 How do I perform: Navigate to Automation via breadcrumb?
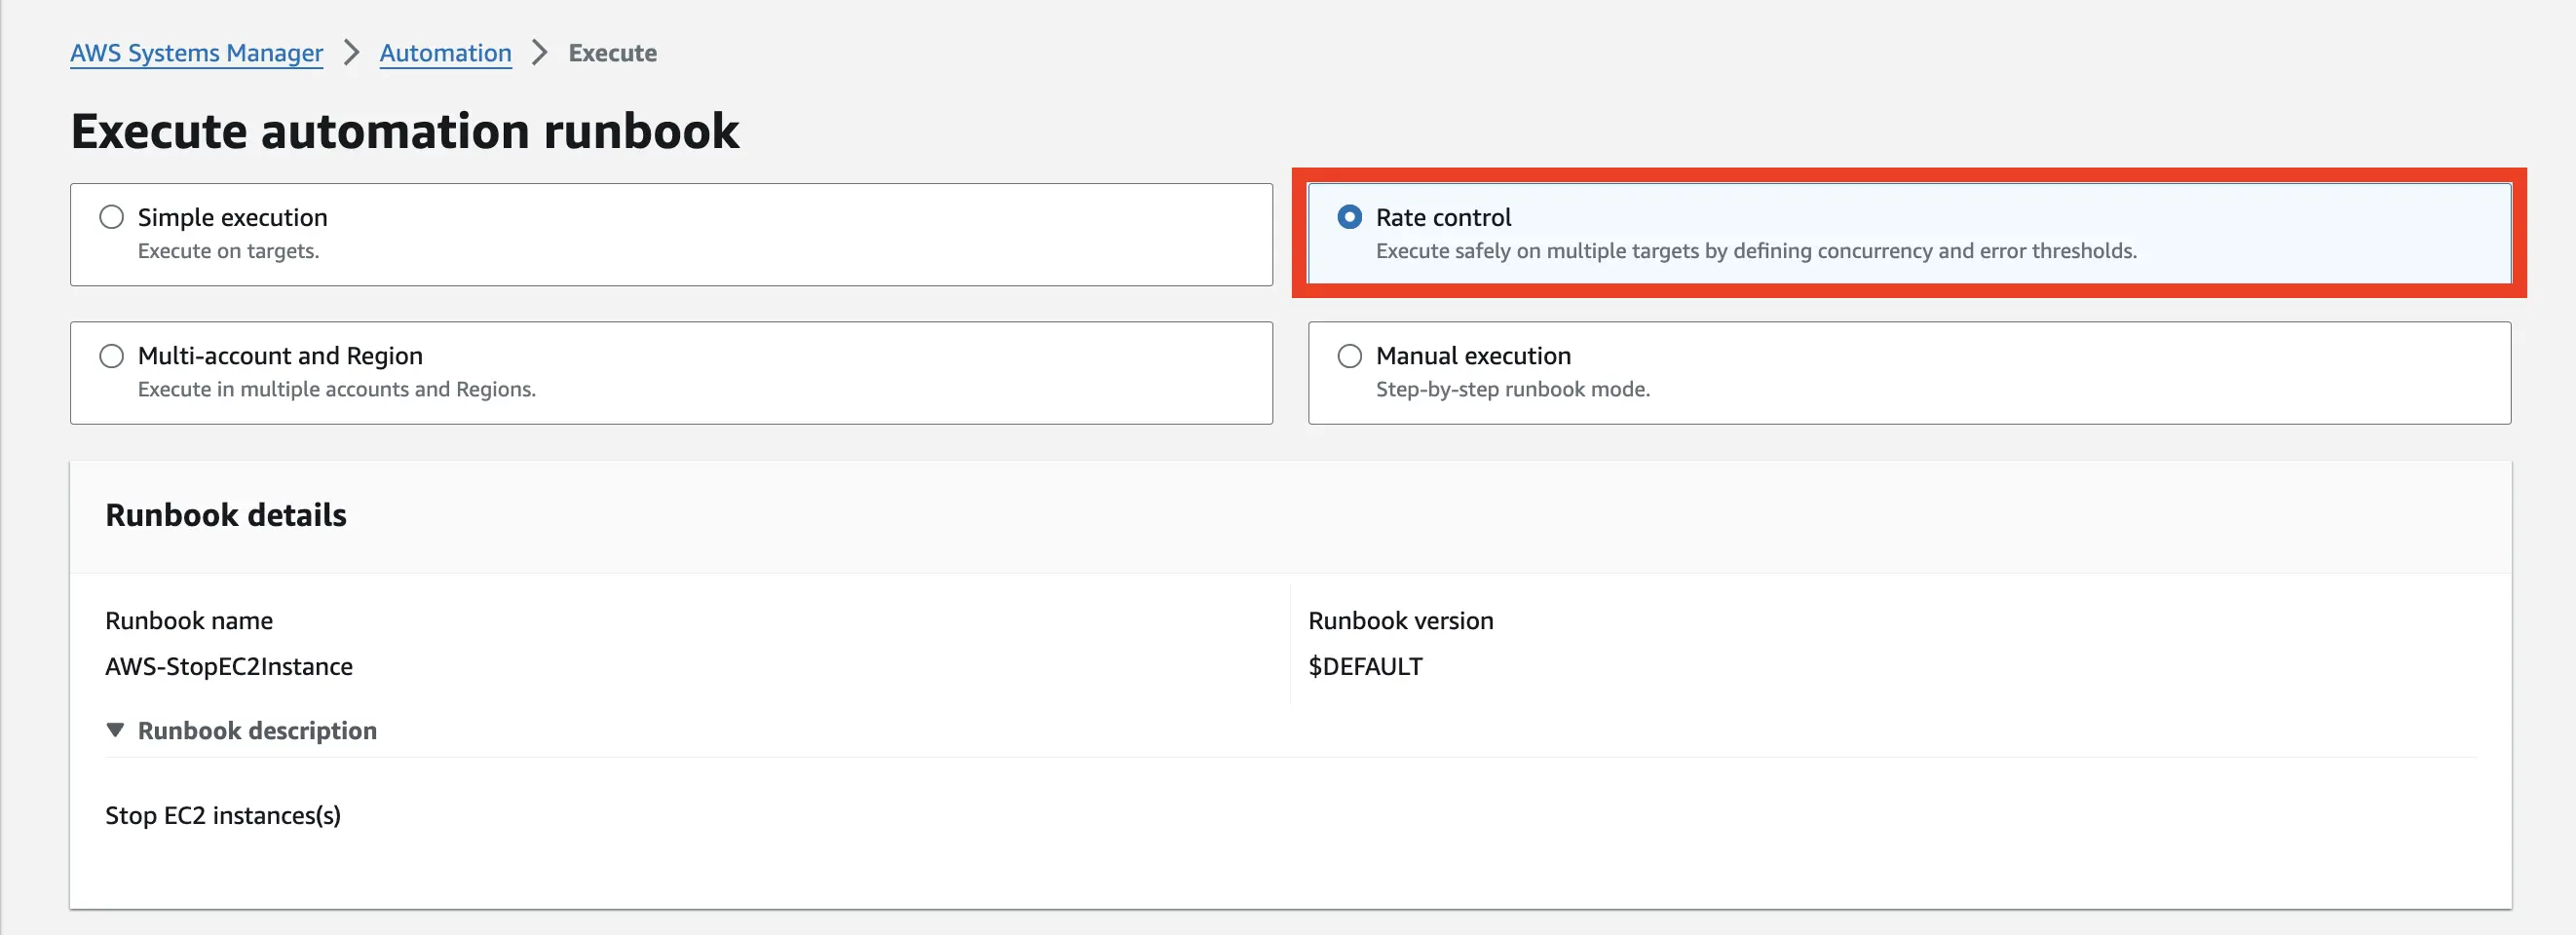pos(445,52)
